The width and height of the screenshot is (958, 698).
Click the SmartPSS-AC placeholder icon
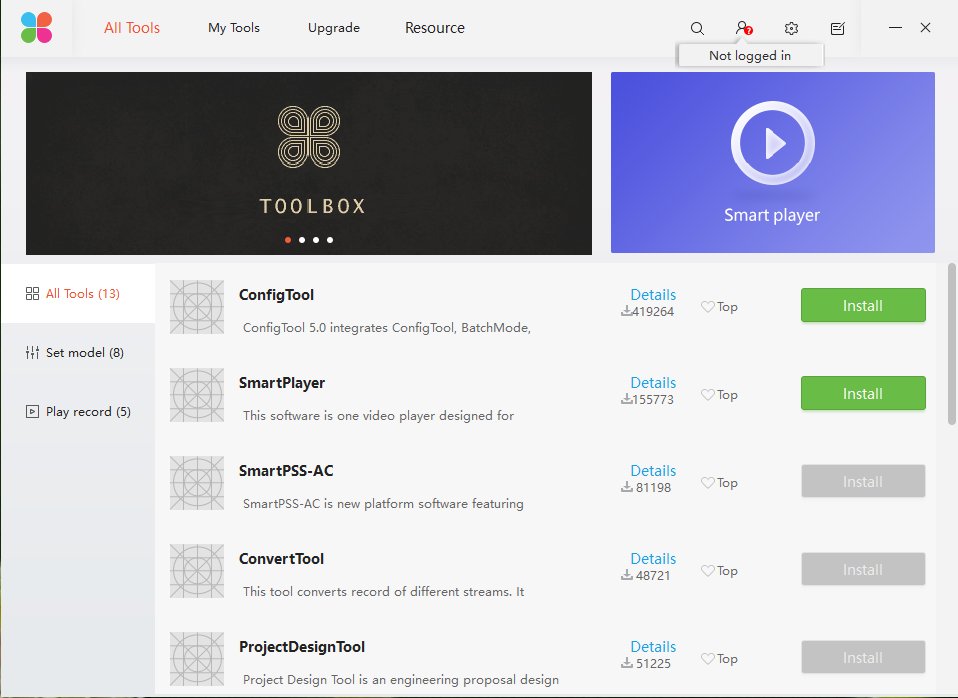click(197, 483)
